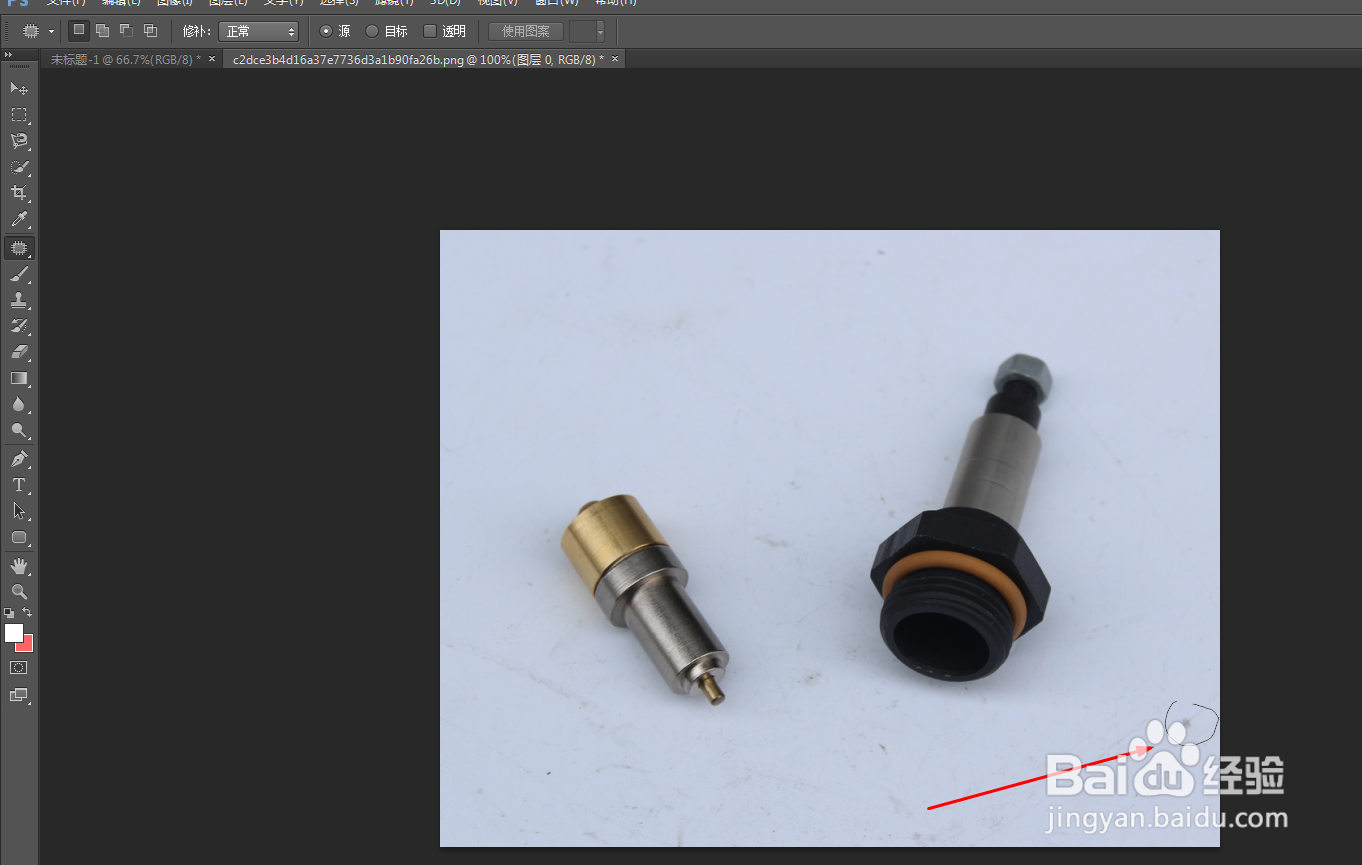Select the History Brush tool

click(x=19, y=326)
